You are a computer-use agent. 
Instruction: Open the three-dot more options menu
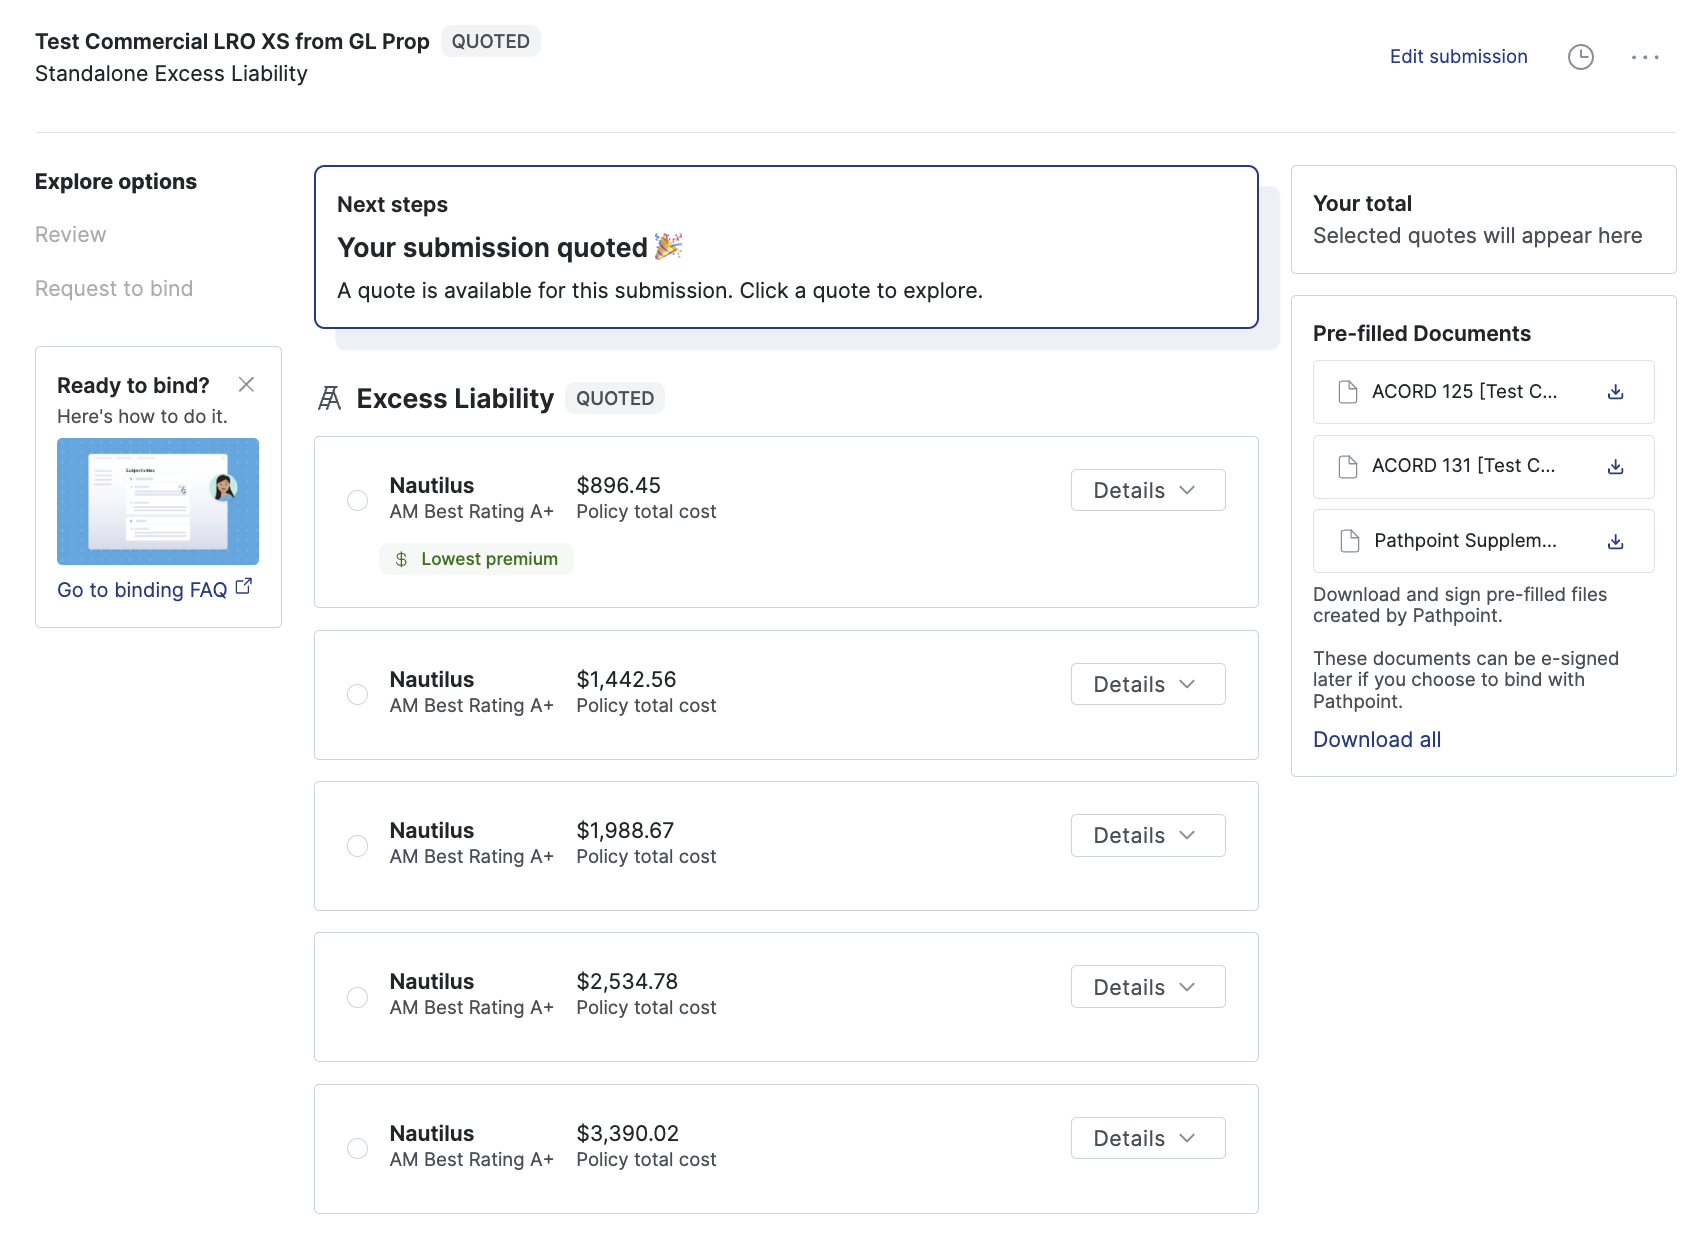[1644, 57]
